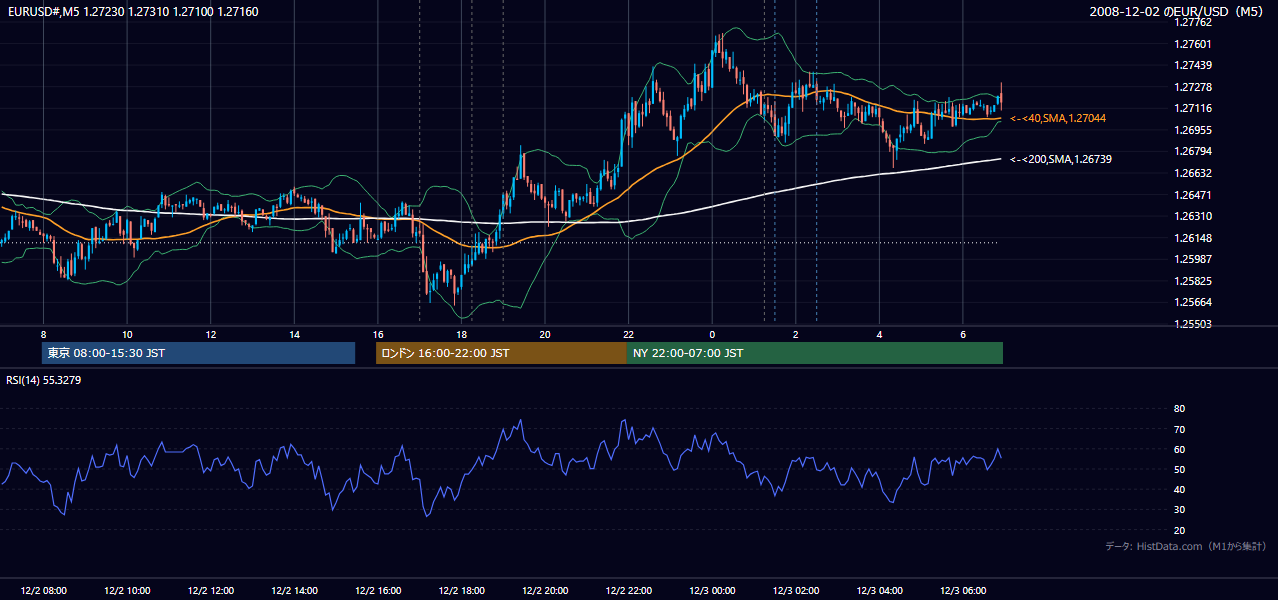
Task: Select the 200,SMA,1.26739 moving average label
Action: 1061,159
